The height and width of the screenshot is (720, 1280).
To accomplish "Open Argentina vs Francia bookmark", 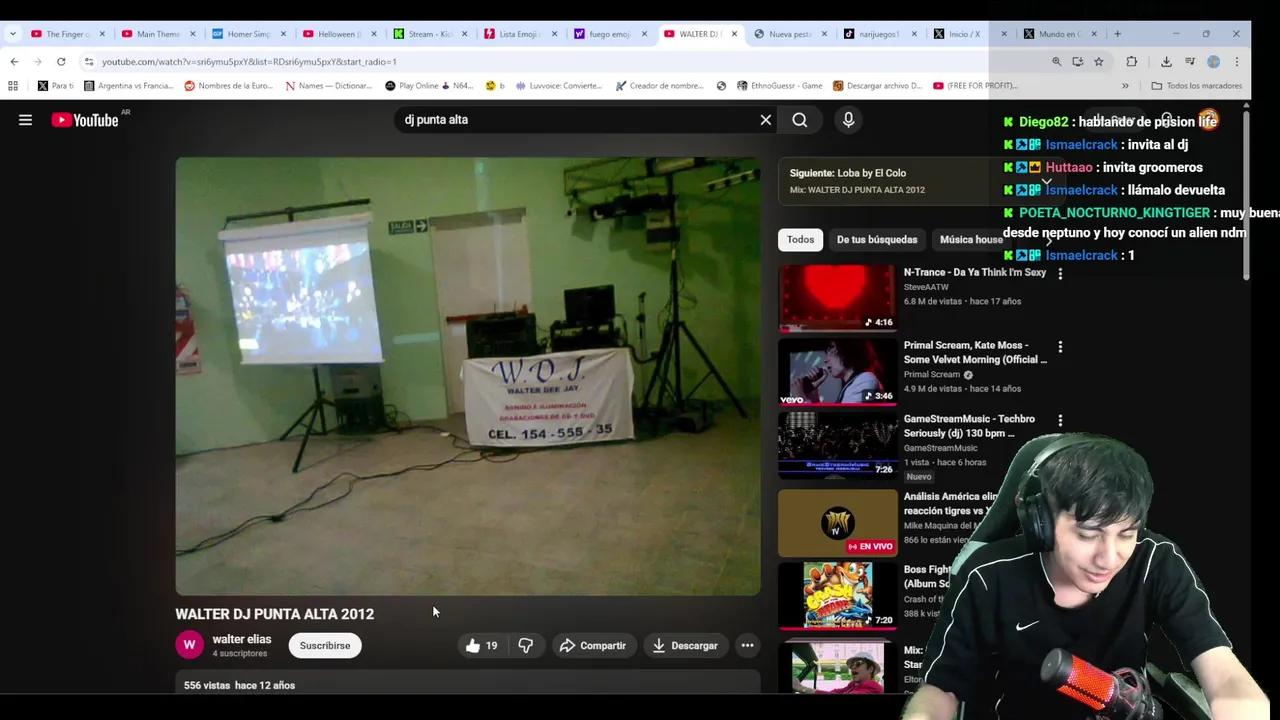I will [x=128, y=86].
